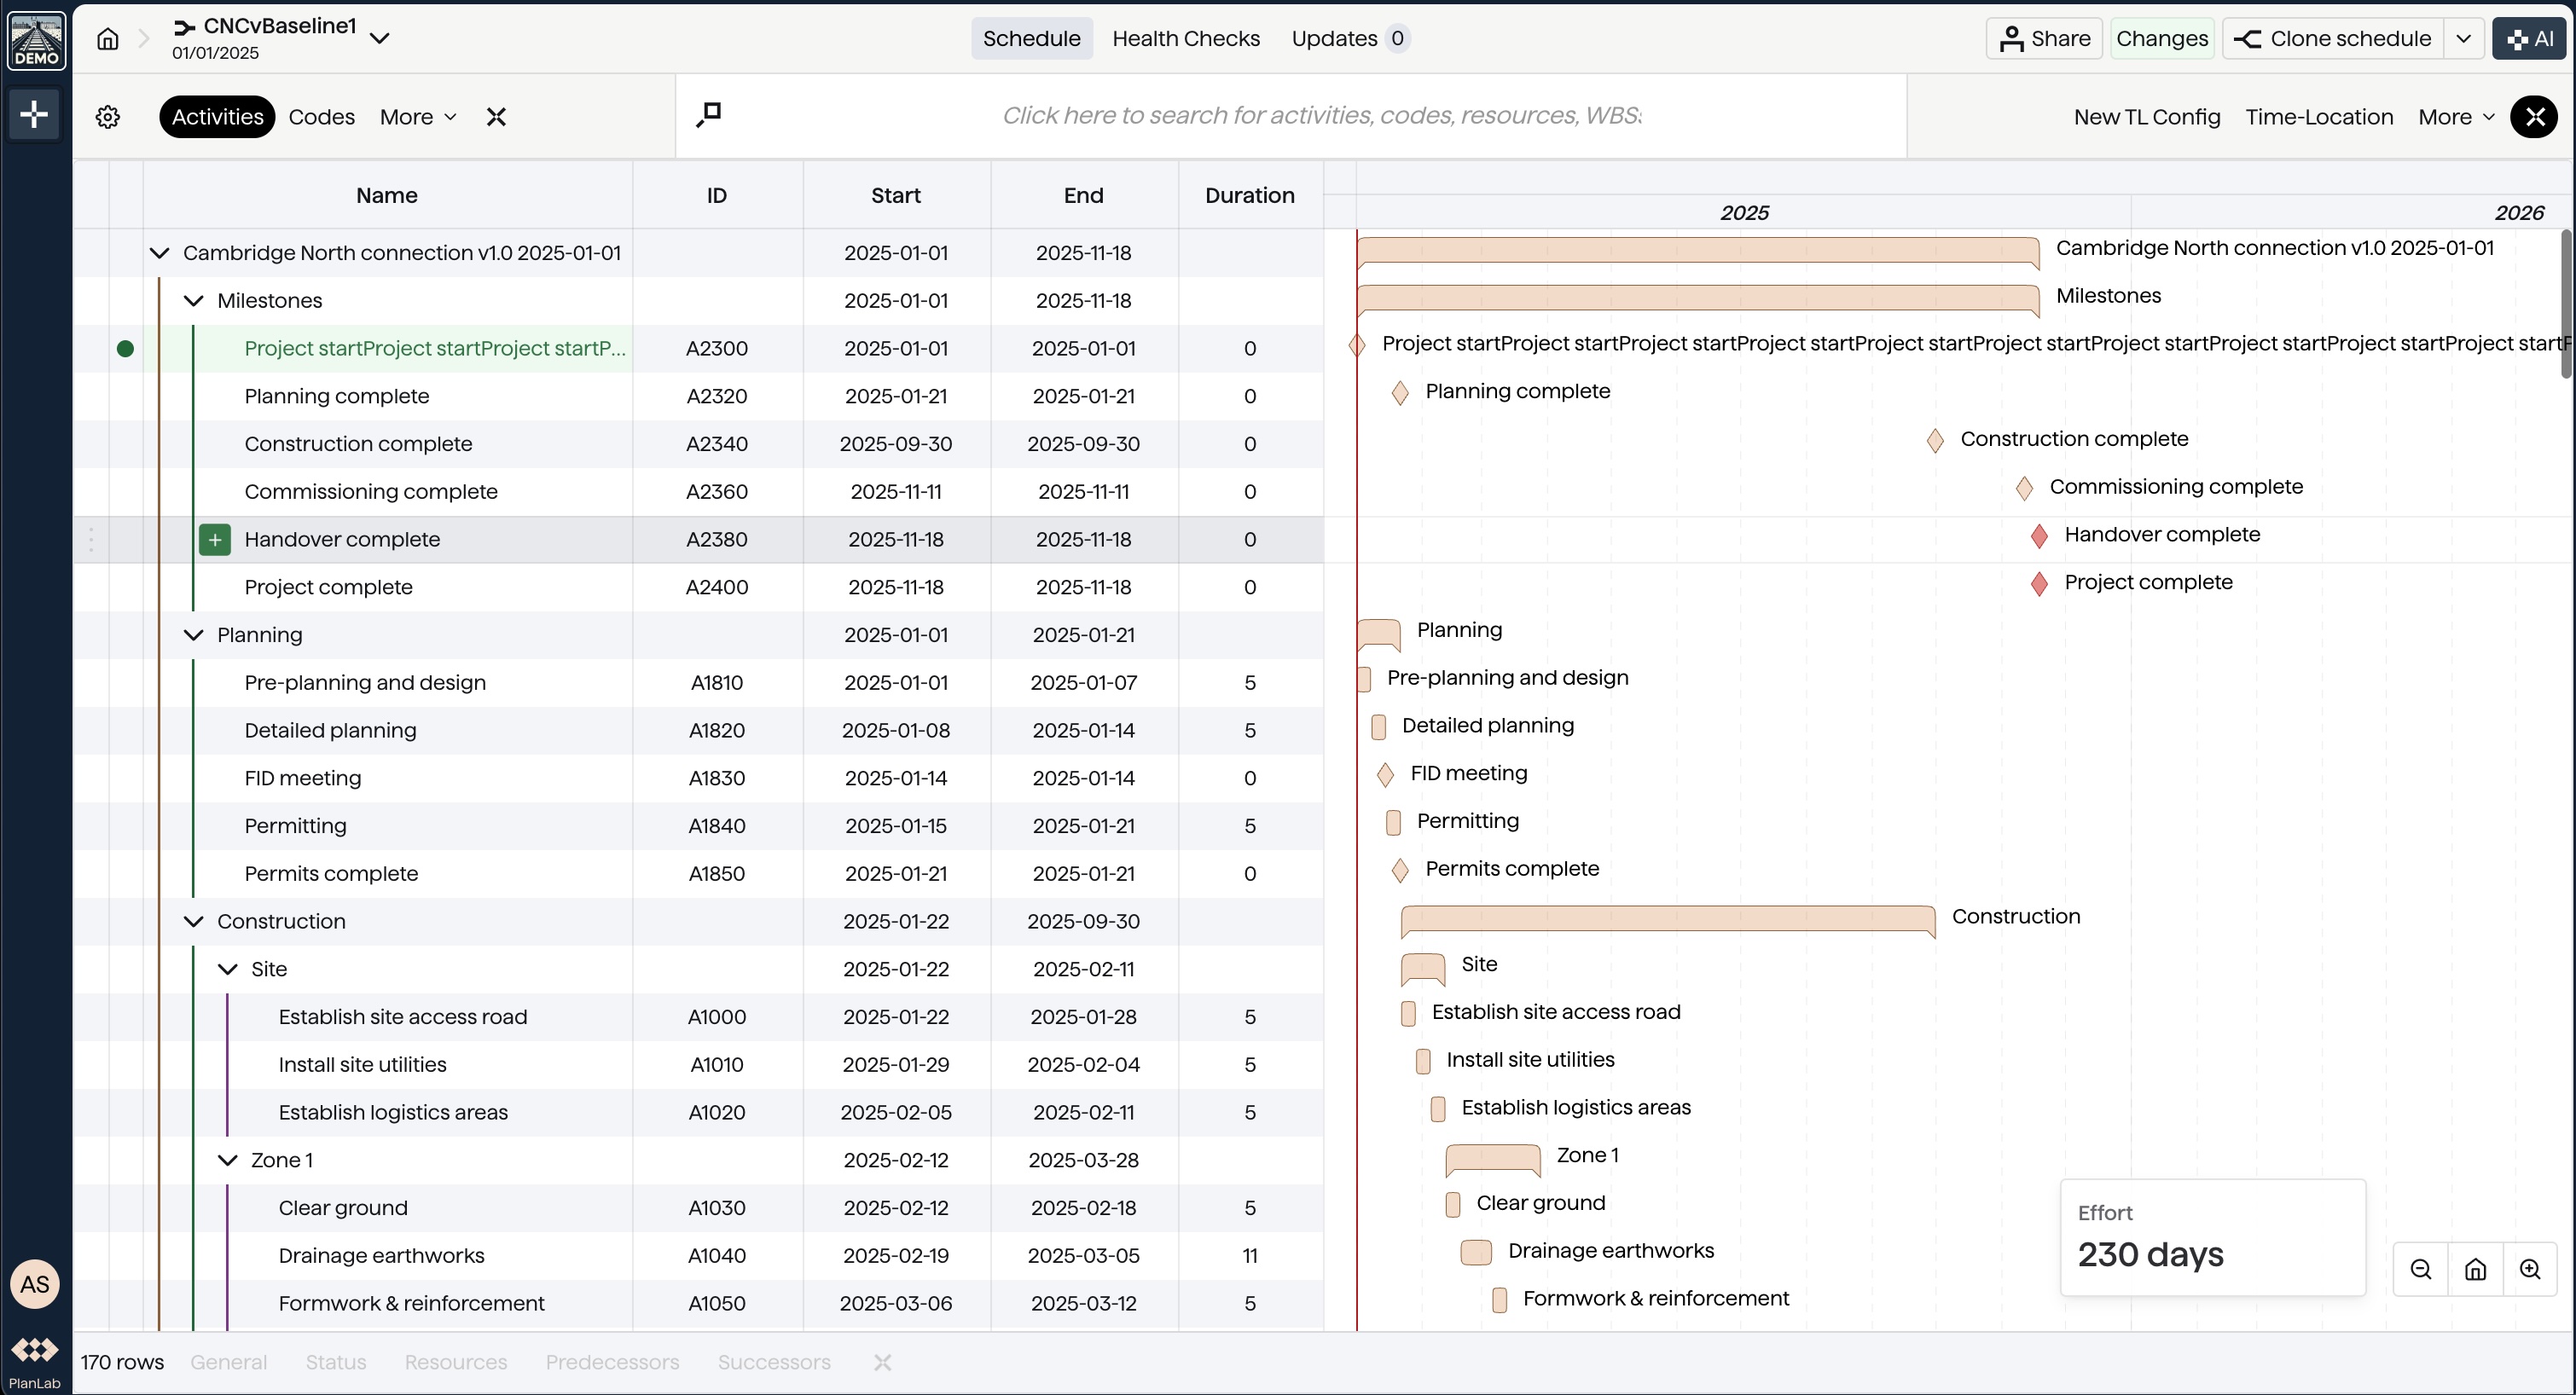Click the Share button
Screen dimensions: 2576x1395
click(x=2044, y=39)
